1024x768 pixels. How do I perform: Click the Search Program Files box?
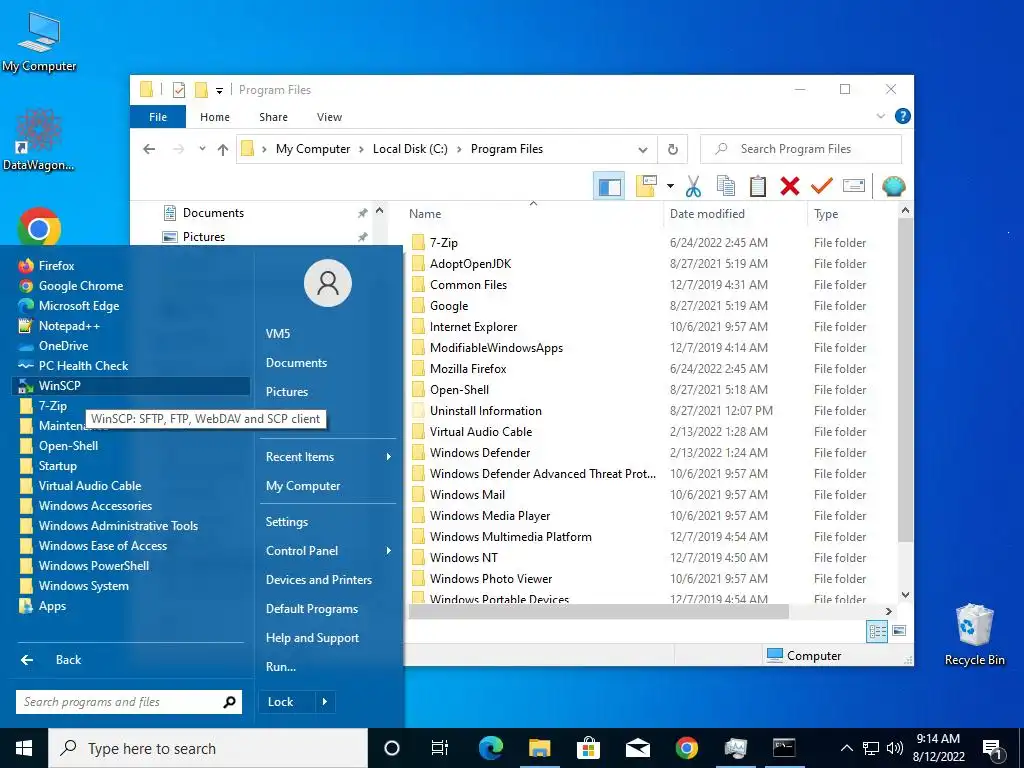[x=801, y=149]
